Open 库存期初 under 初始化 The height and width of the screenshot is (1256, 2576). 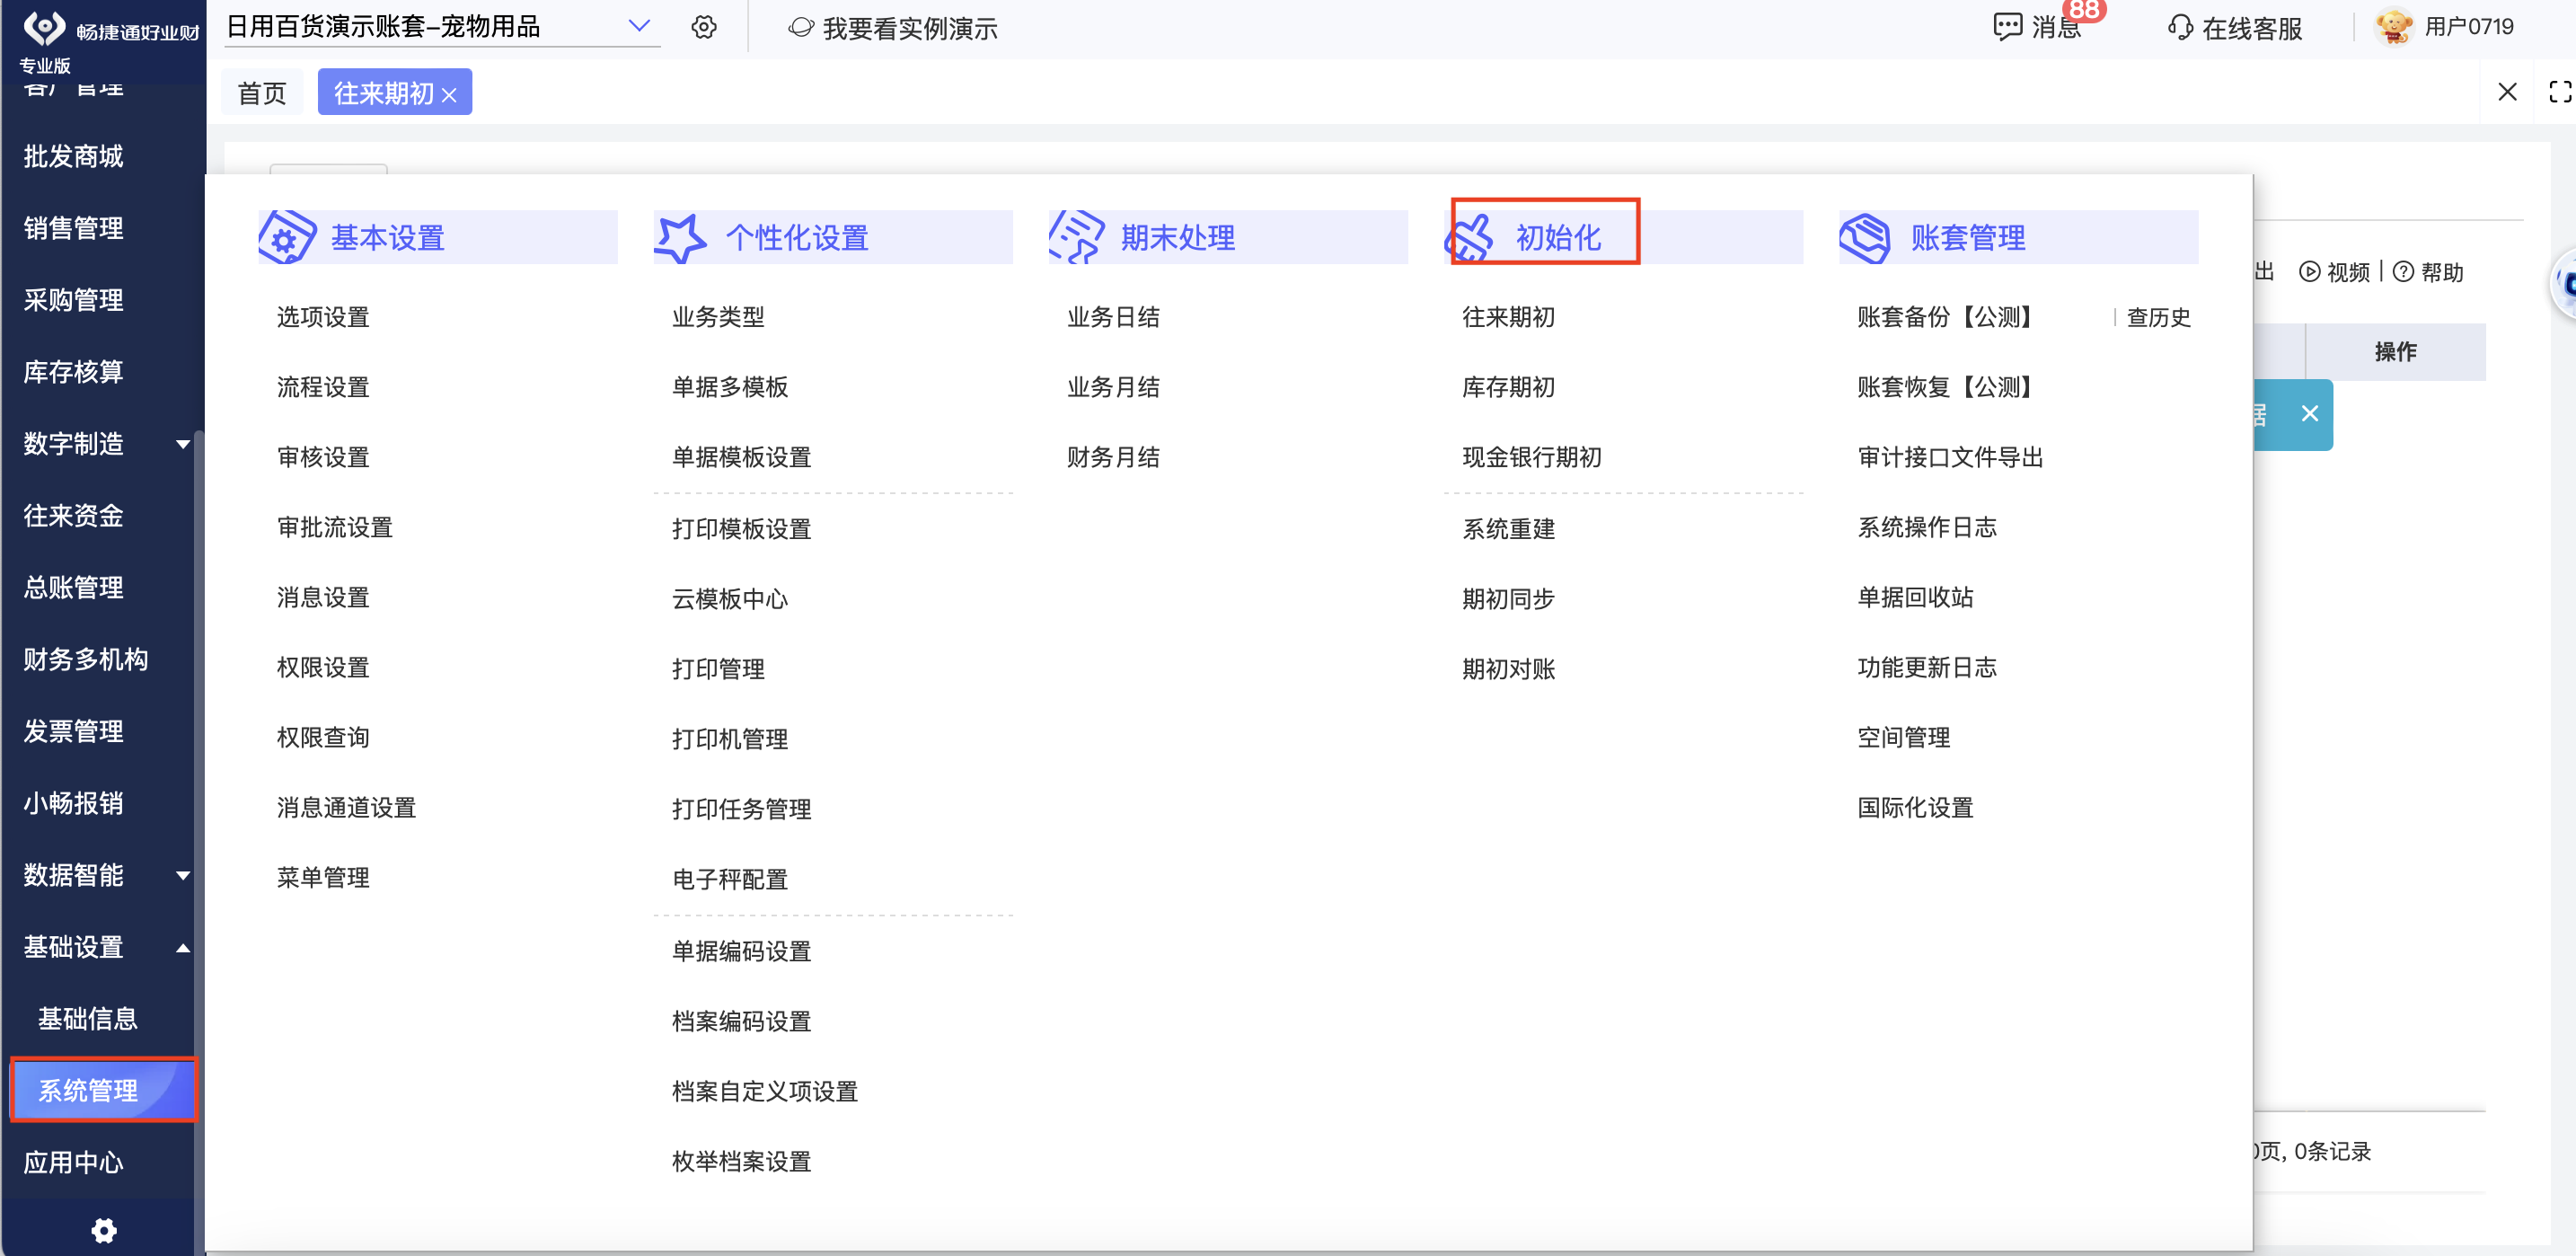(1508, 387)
